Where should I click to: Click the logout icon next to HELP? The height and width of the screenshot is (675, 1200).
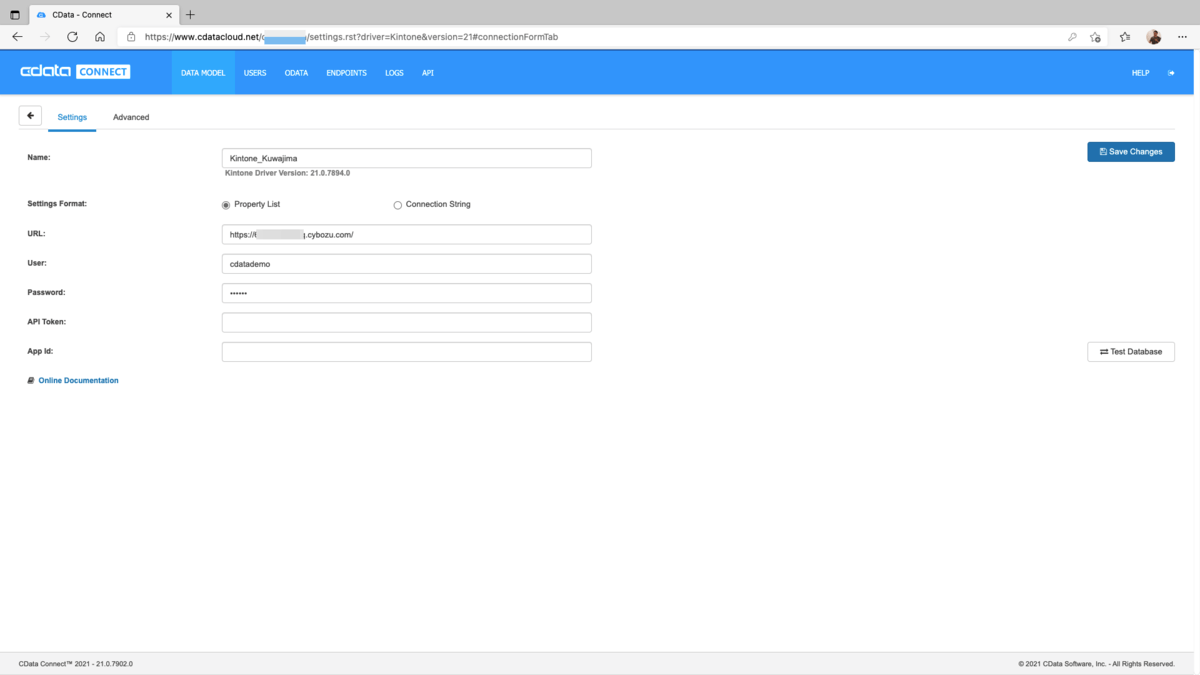pyautogui.click(x=1171, y=73)
